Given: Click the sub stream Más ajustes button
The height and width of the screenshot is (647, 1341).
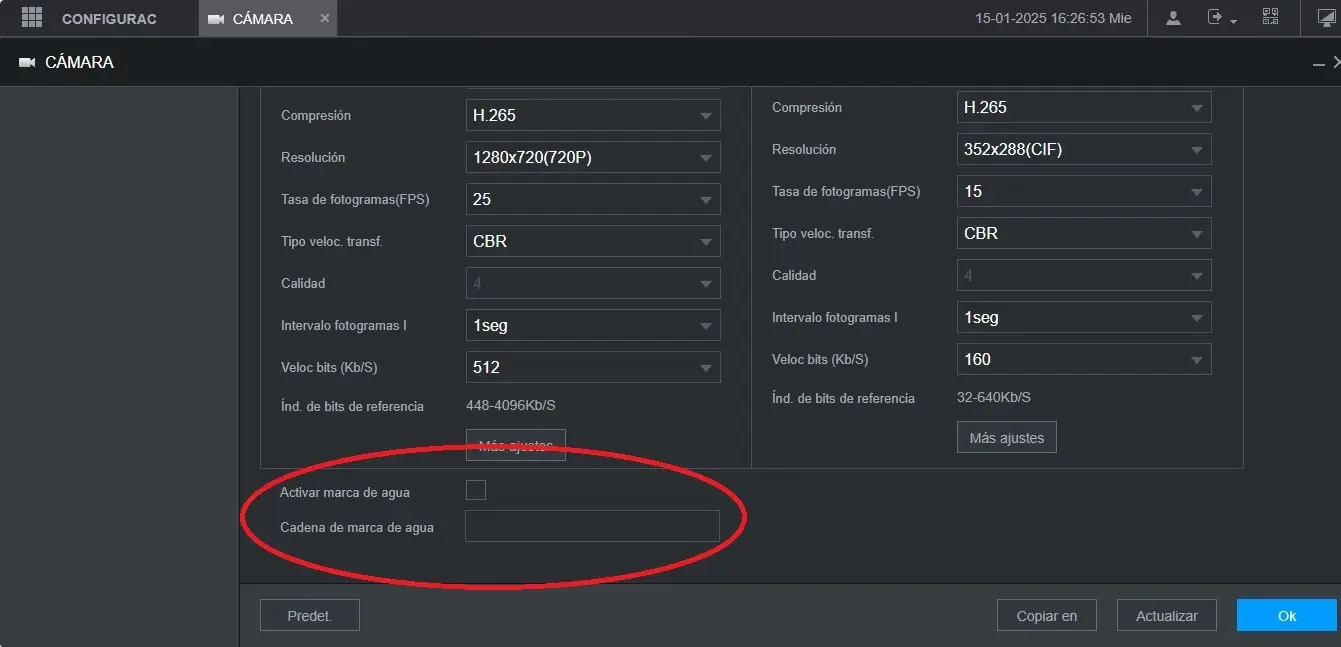Looking at the screenshot, I should (x=1007, y=437).
